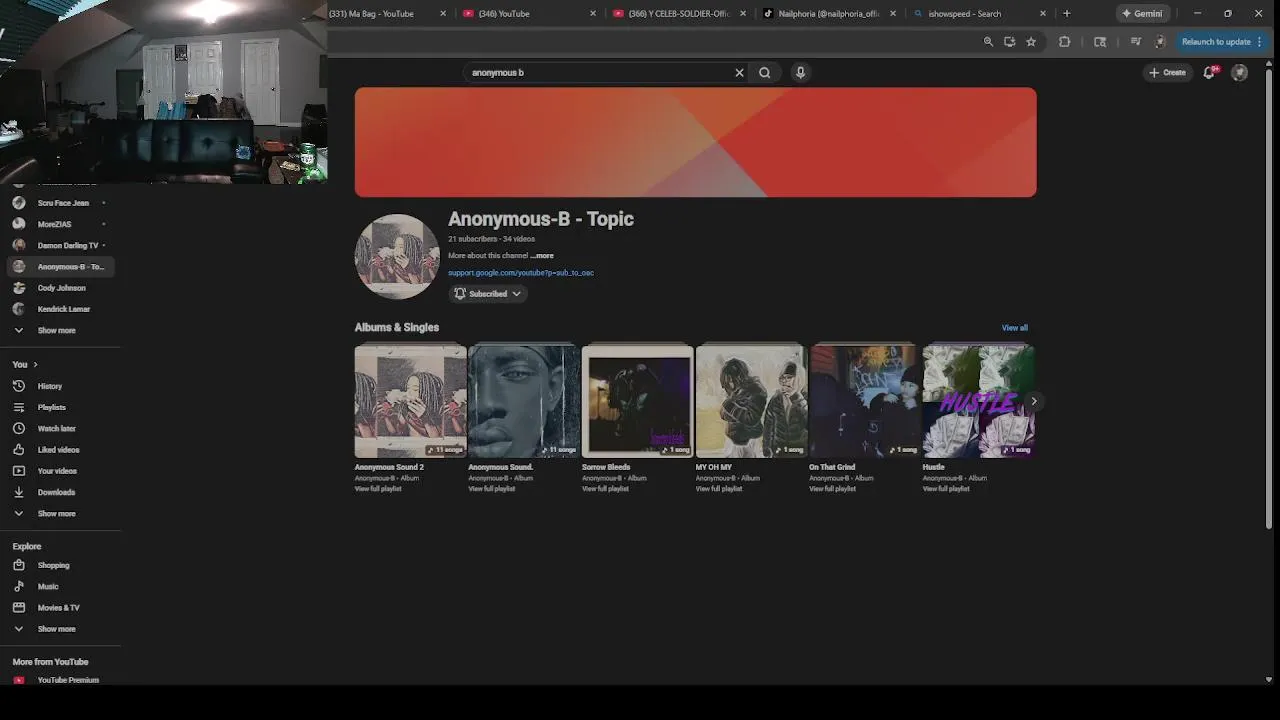This screenshot has width=1280, height=720.
Task: Open Music note icon under Explore
Action: (x=18, y=586)
